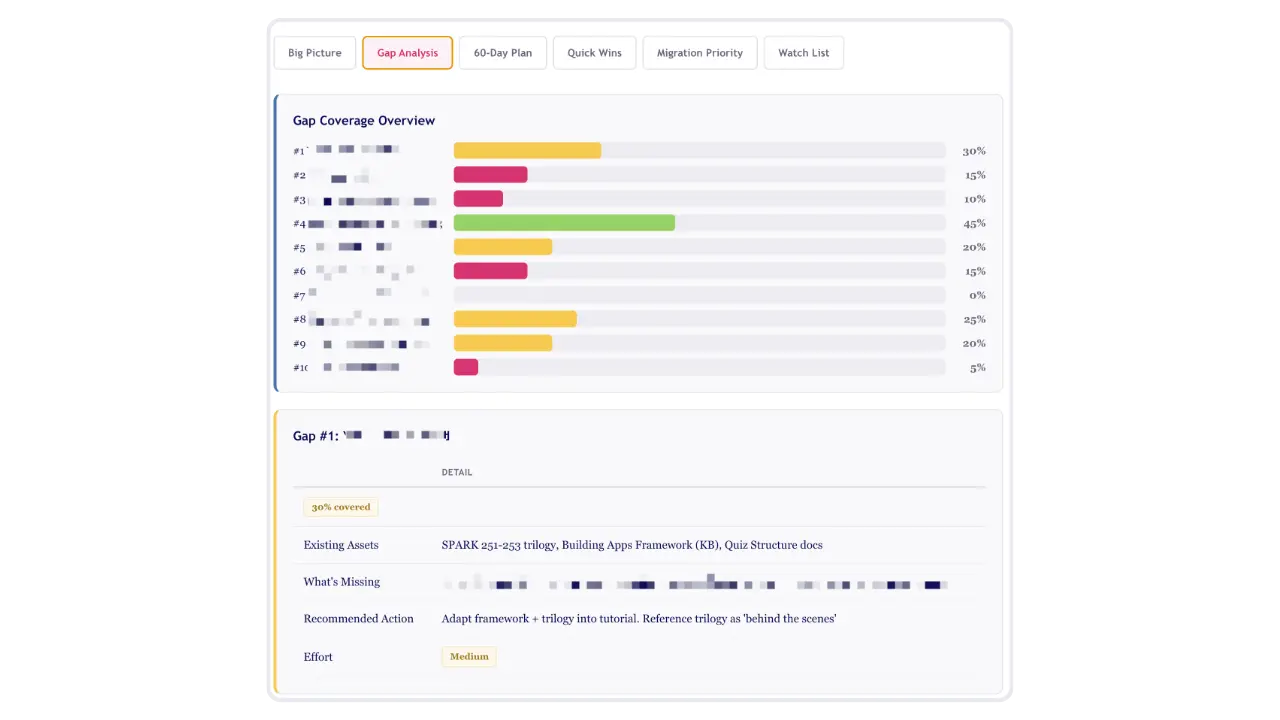Click the yellow progress bar for Gap #1
This screenshot has width=1280, height=720.
(527, 150)
